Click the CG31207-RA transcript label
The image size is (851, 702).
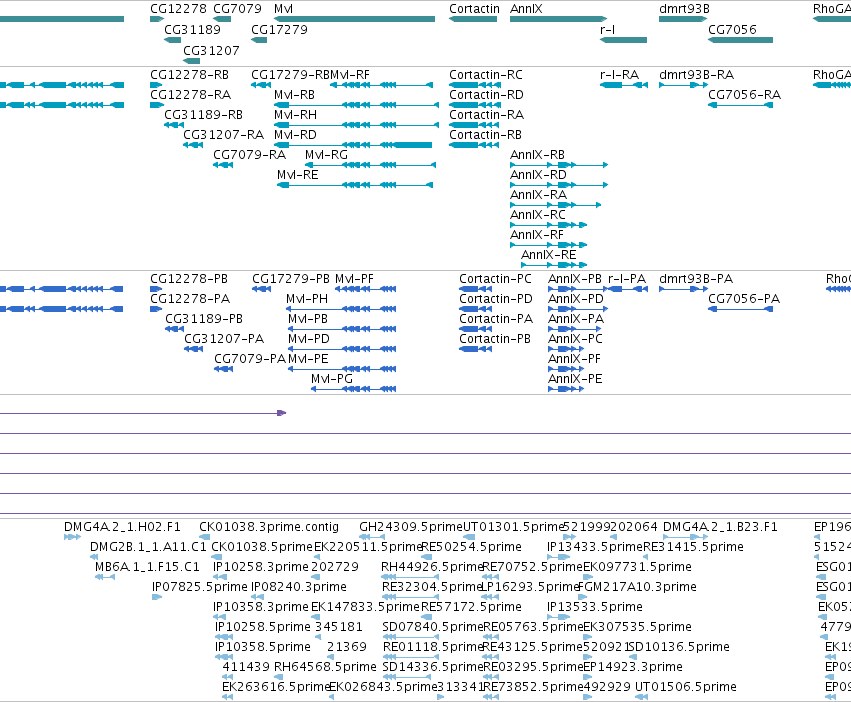(224, 135)
